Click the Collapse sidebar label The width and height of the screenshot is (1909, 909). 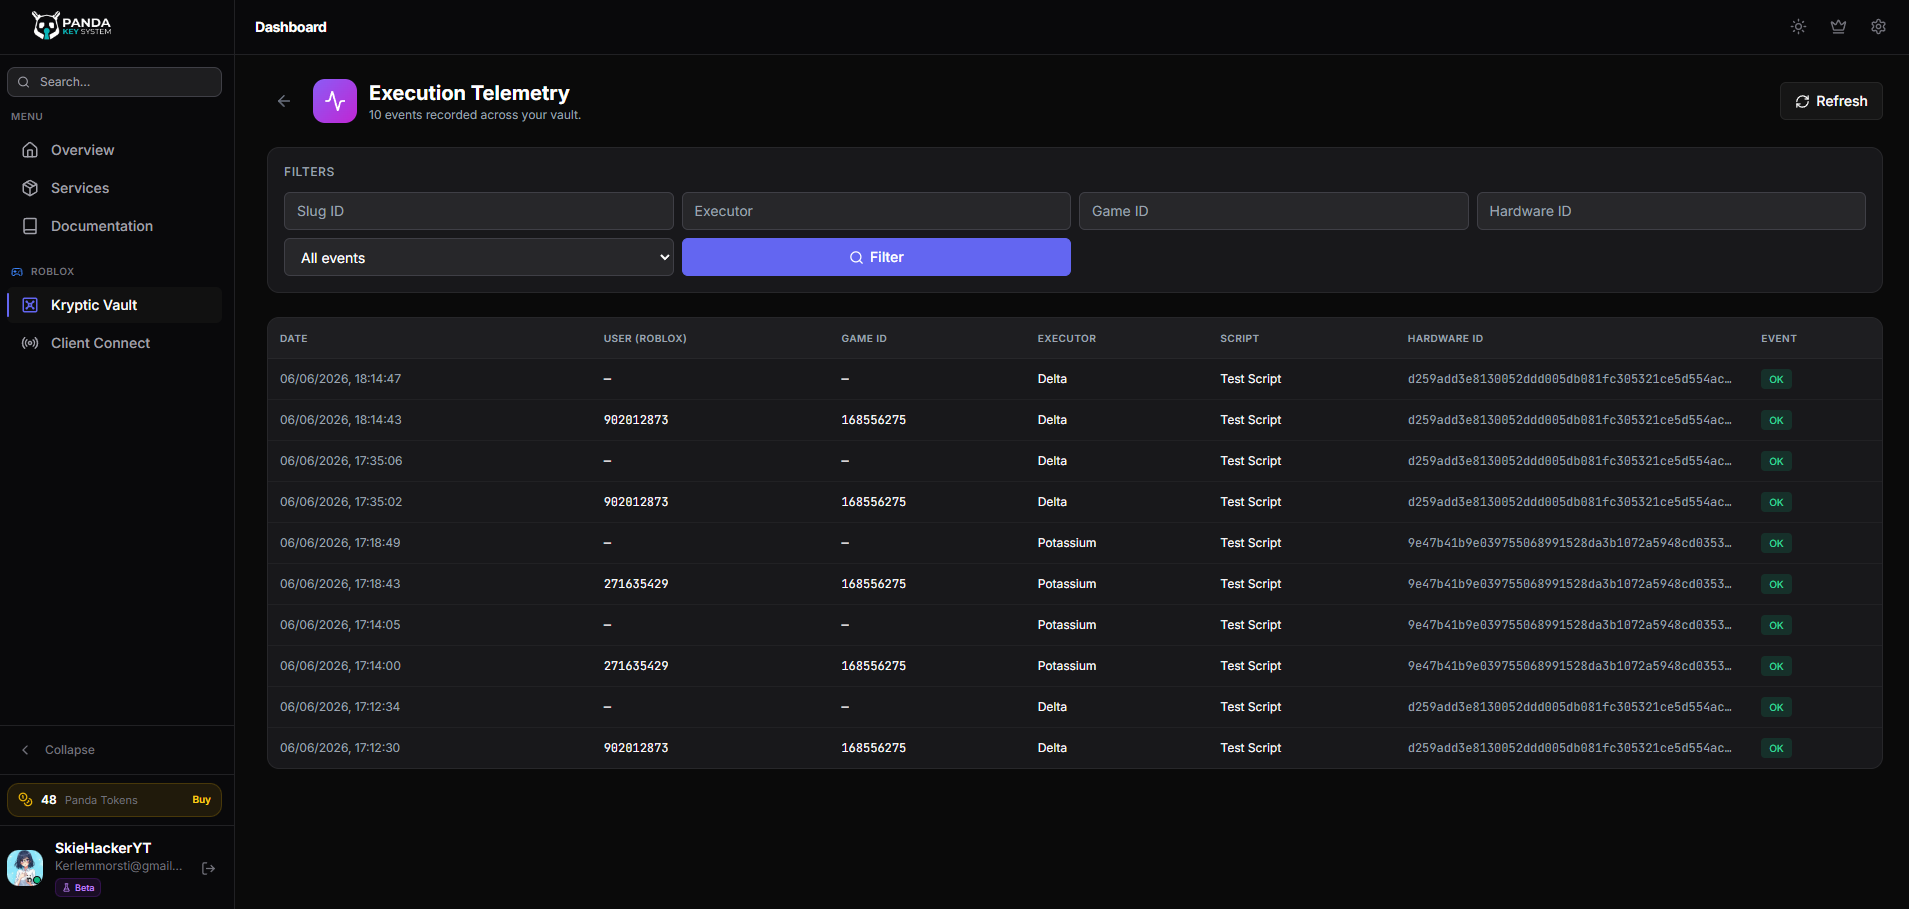(70, 750)
